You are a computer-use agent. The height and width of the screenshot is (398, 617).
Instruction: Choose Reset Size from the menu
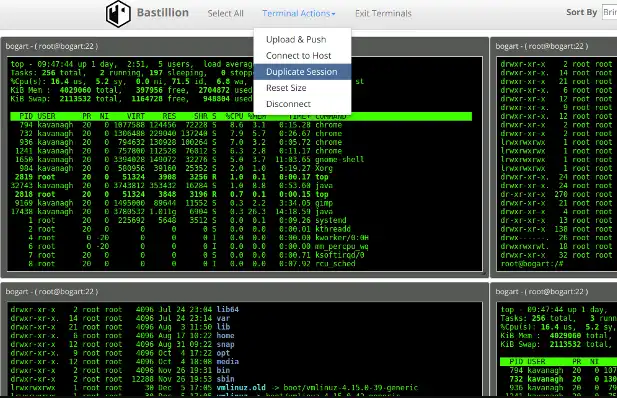302,88
